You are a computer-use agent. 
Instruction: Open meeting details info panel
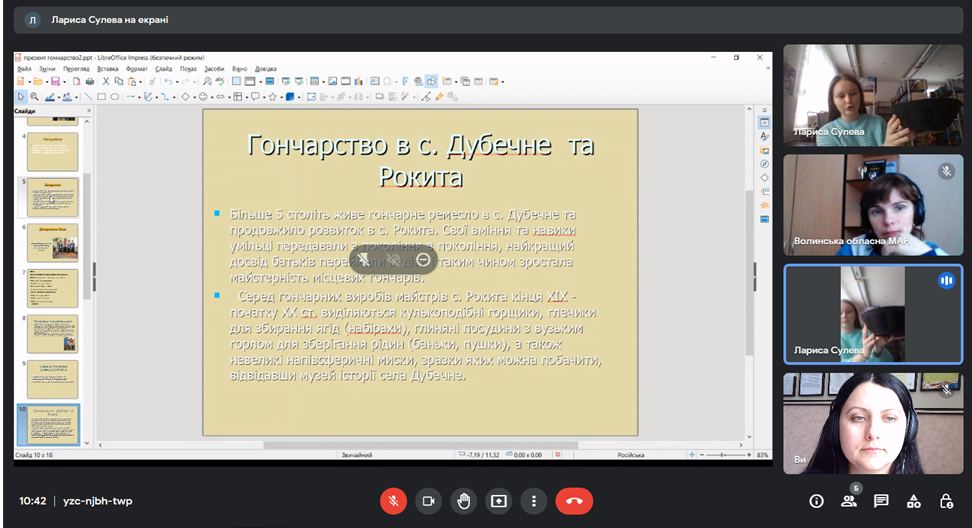tap(816, 501)
